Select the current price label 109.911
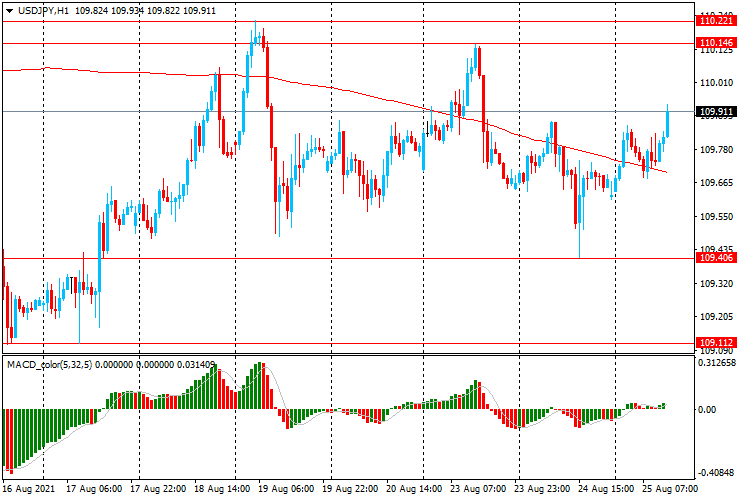740x500 pixels. [716, 112]
